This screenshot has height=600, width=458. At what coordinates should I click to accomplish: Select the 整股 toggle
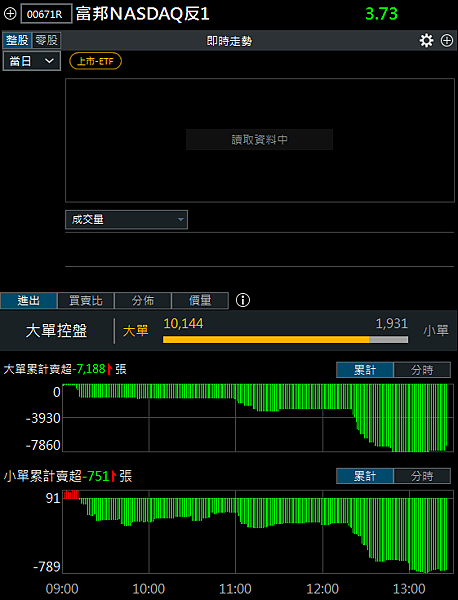point(17,41)
